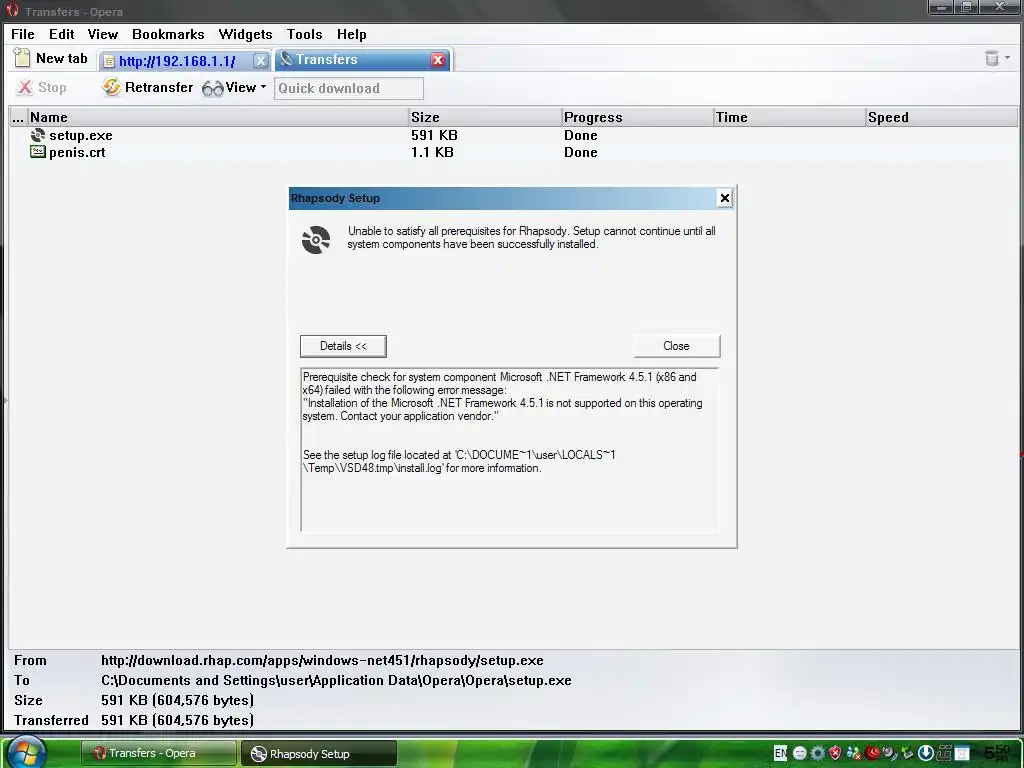
Task: Sort transfers by Speed column
Action: [942, 118]
